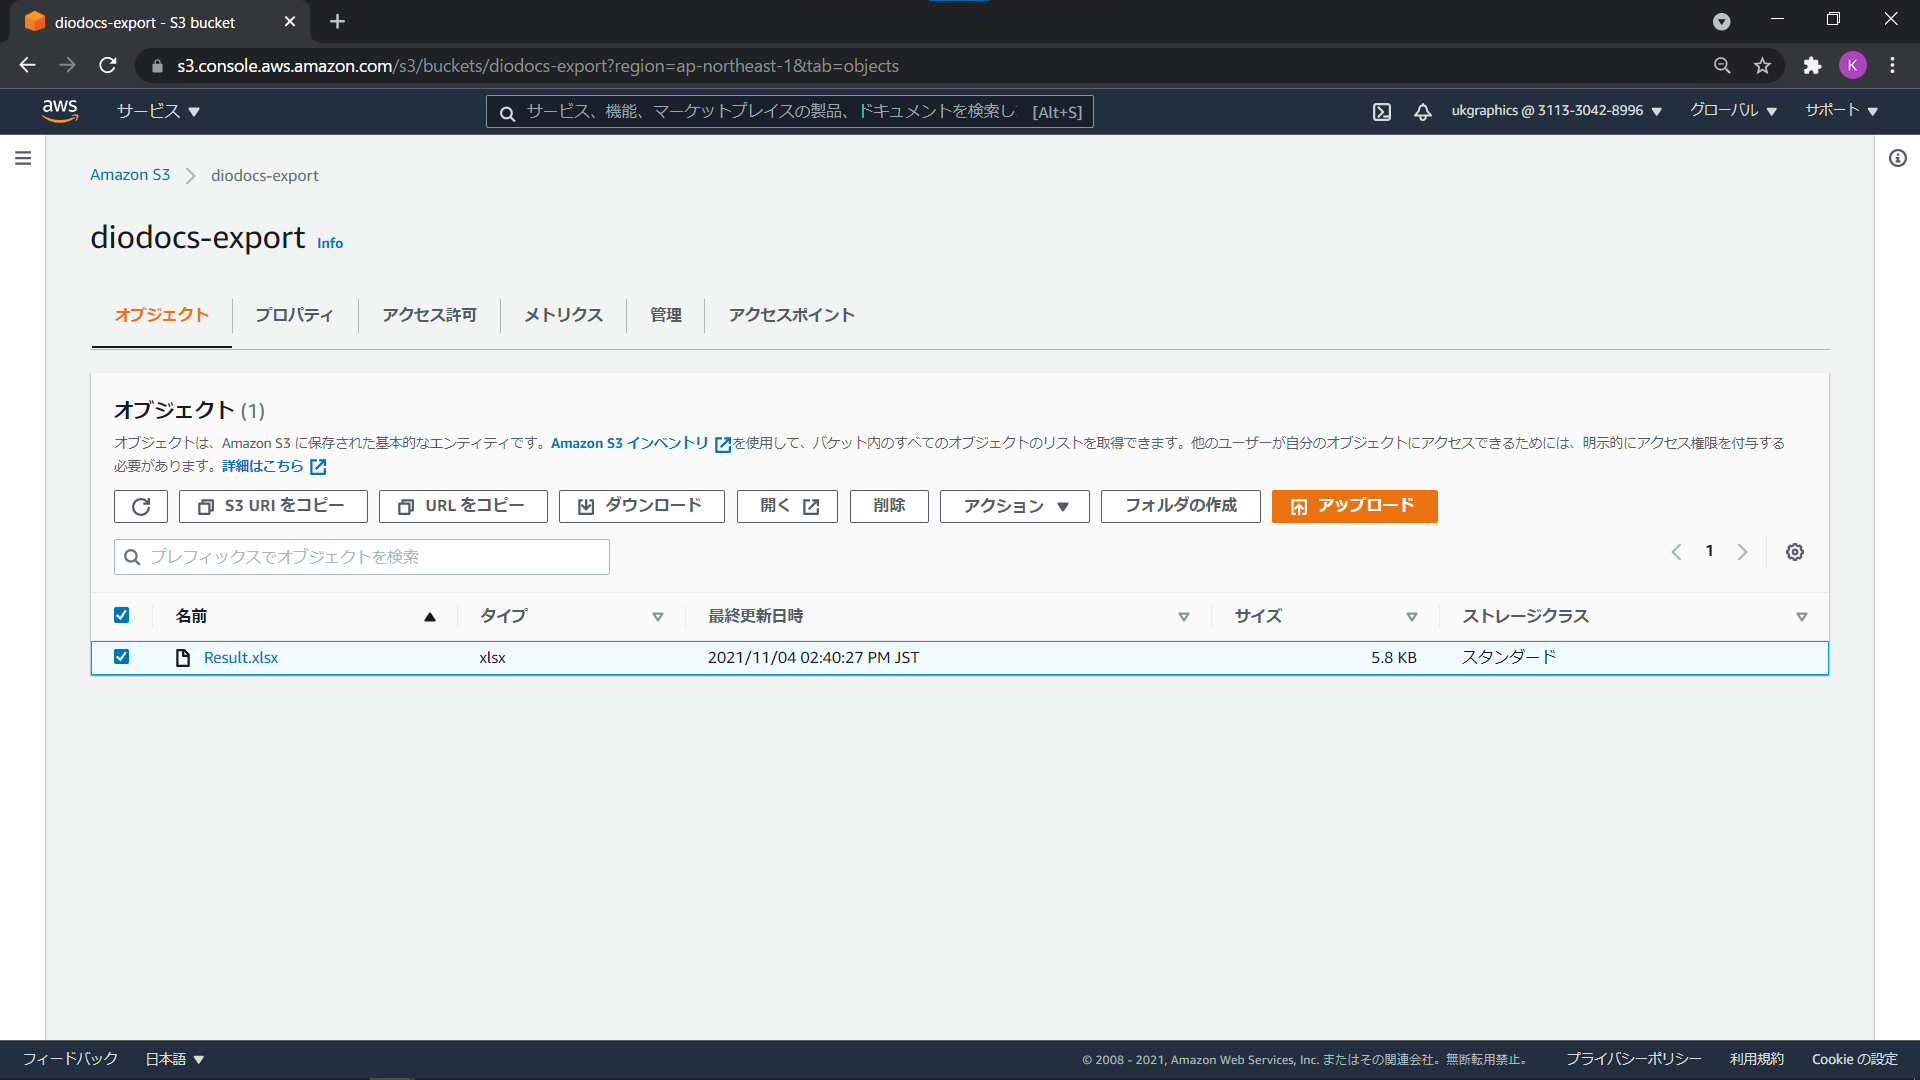
Task: Click the Info link beside bucket name
Action: [330, 243]
